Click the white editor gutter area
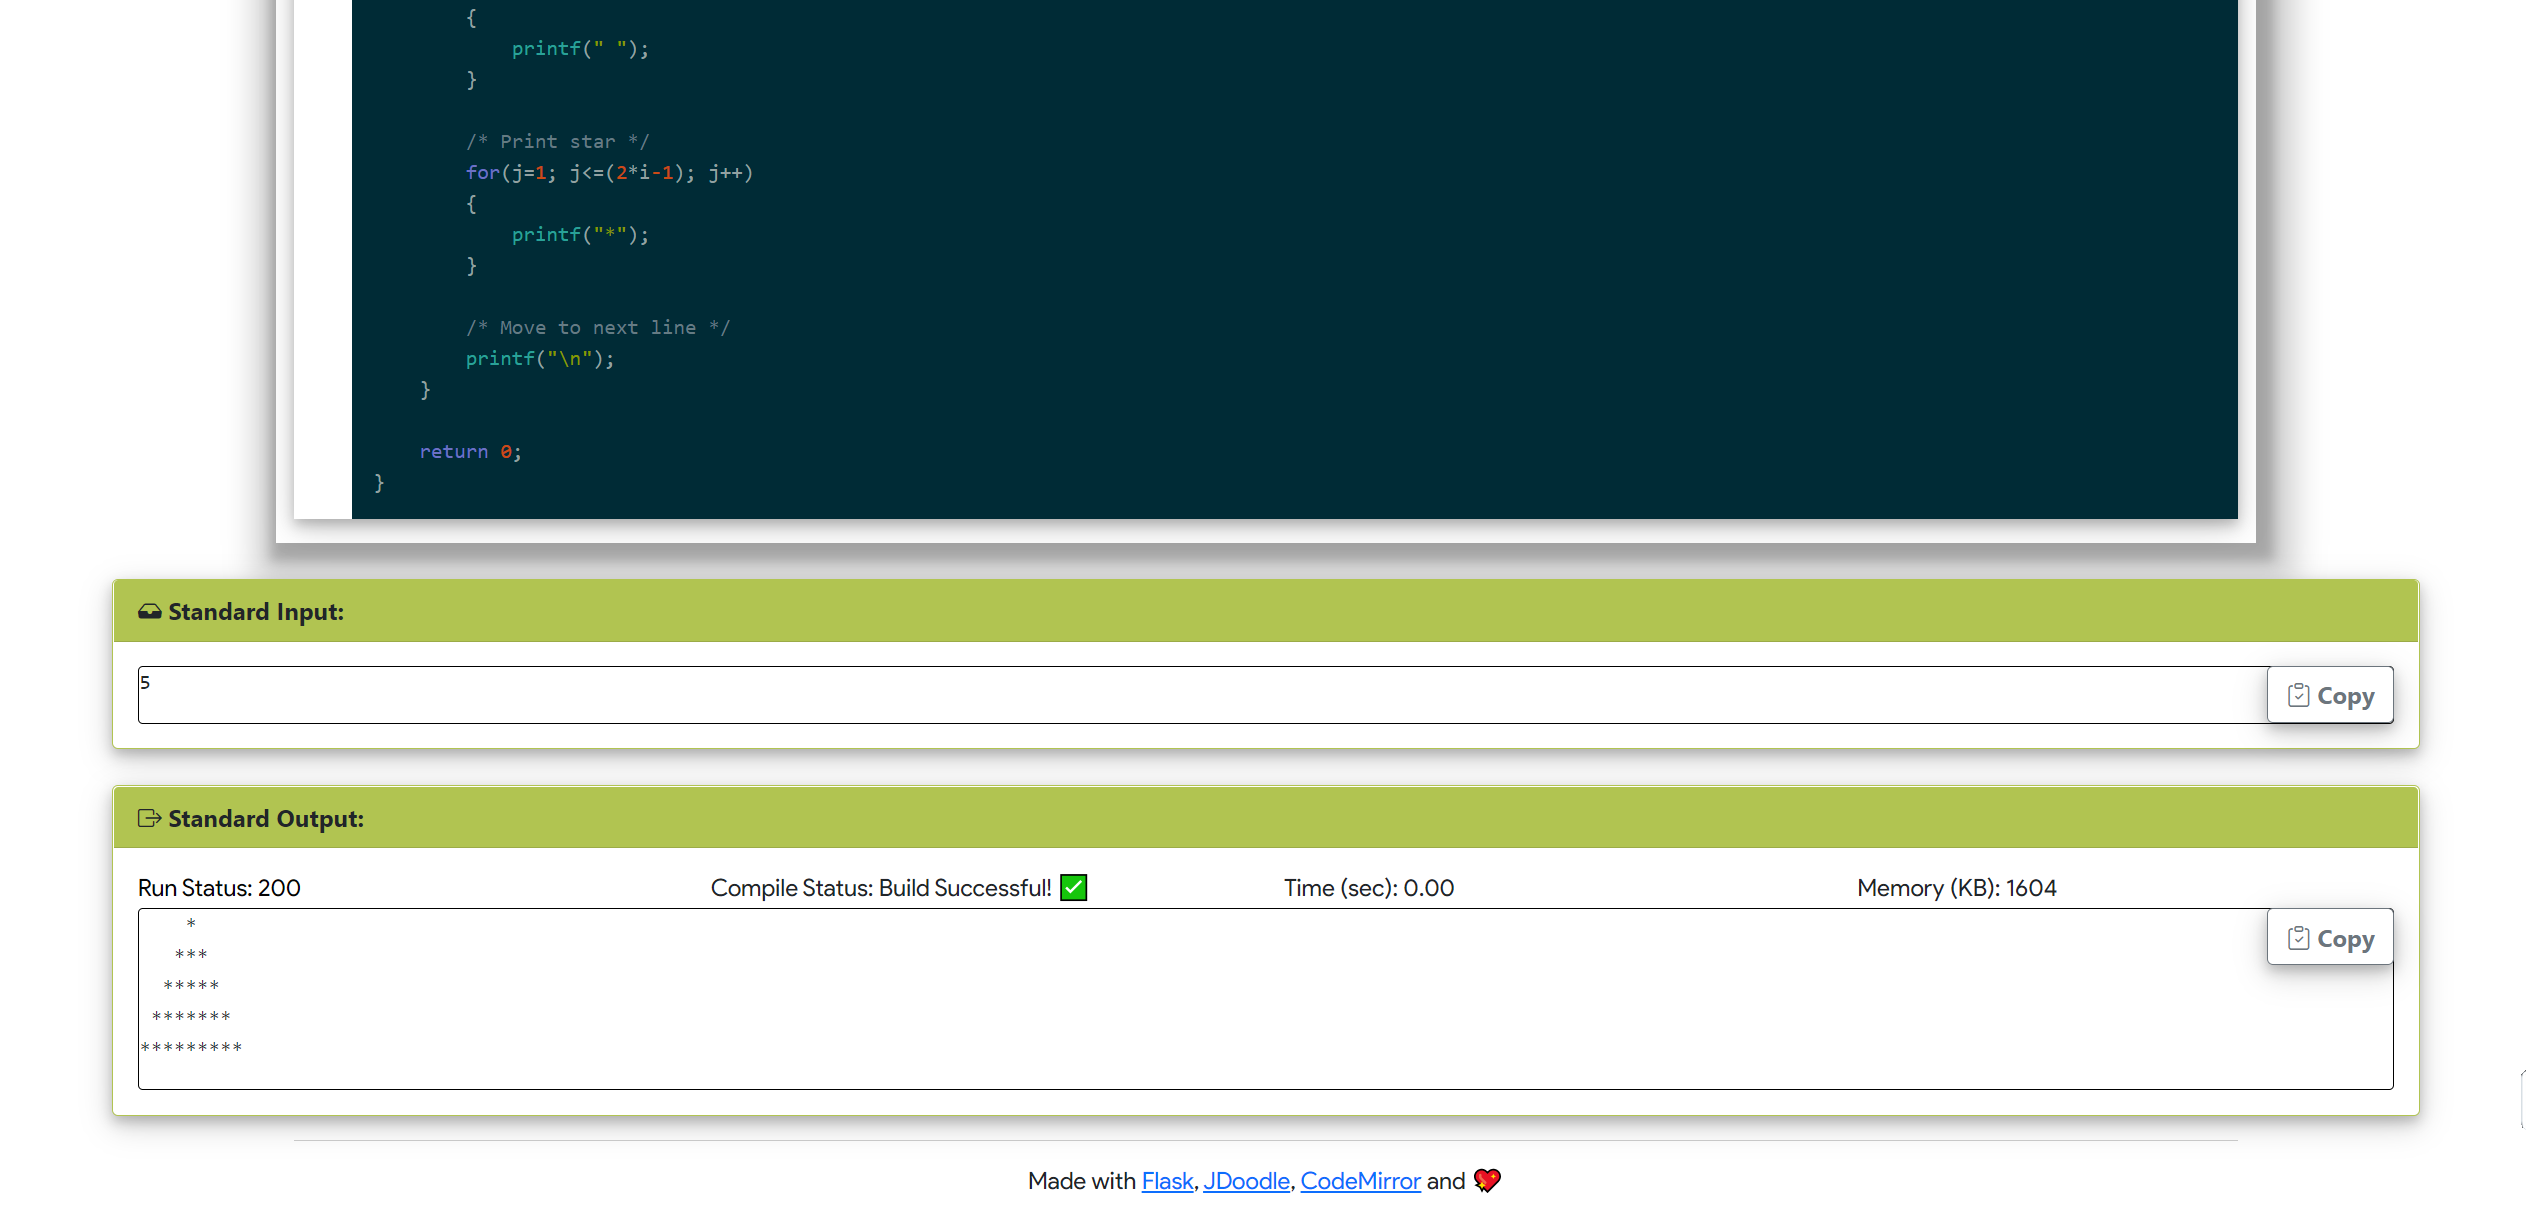This screenshot has height=1217, width=2526. 322,260
